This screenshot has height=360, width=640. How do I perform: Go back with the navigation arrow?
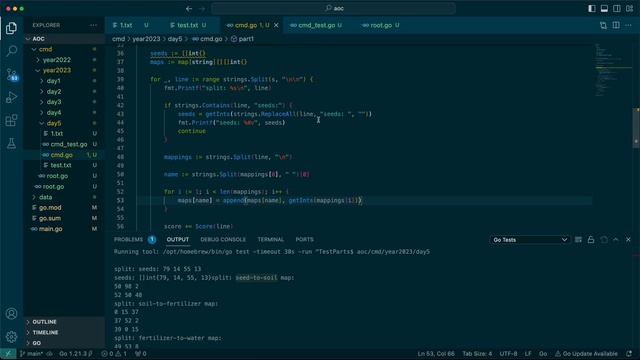[189, 8]
